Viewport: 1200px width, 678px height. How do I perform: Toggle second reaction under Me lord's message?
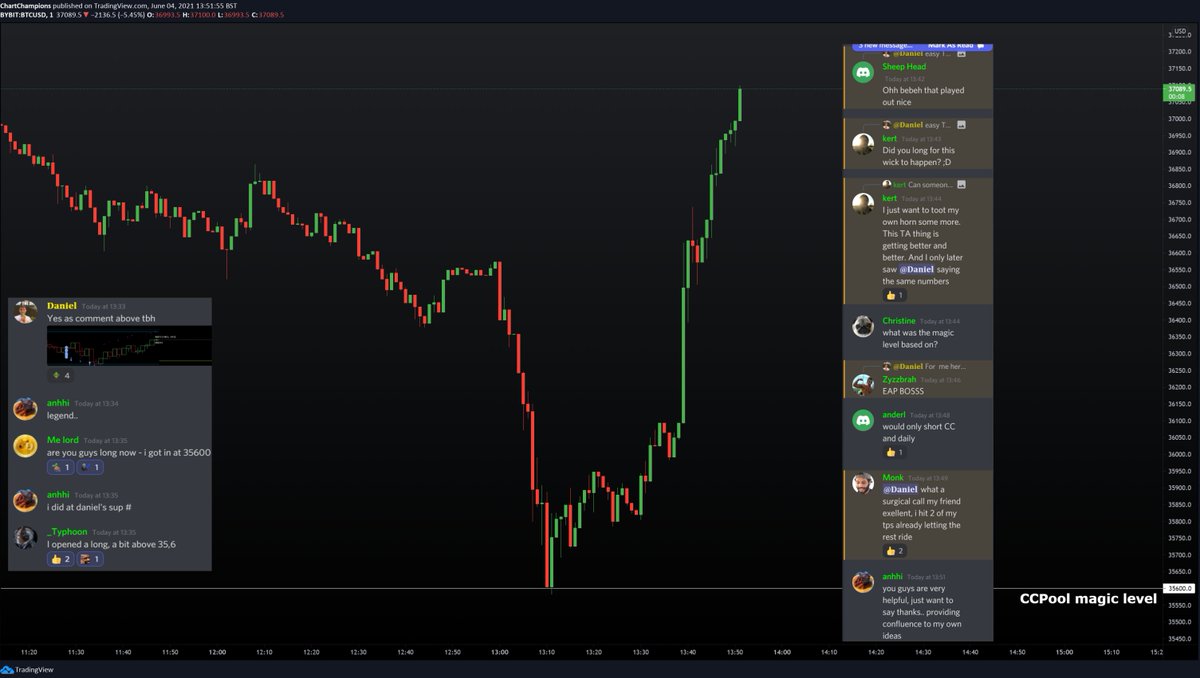[x=90, y=467]
